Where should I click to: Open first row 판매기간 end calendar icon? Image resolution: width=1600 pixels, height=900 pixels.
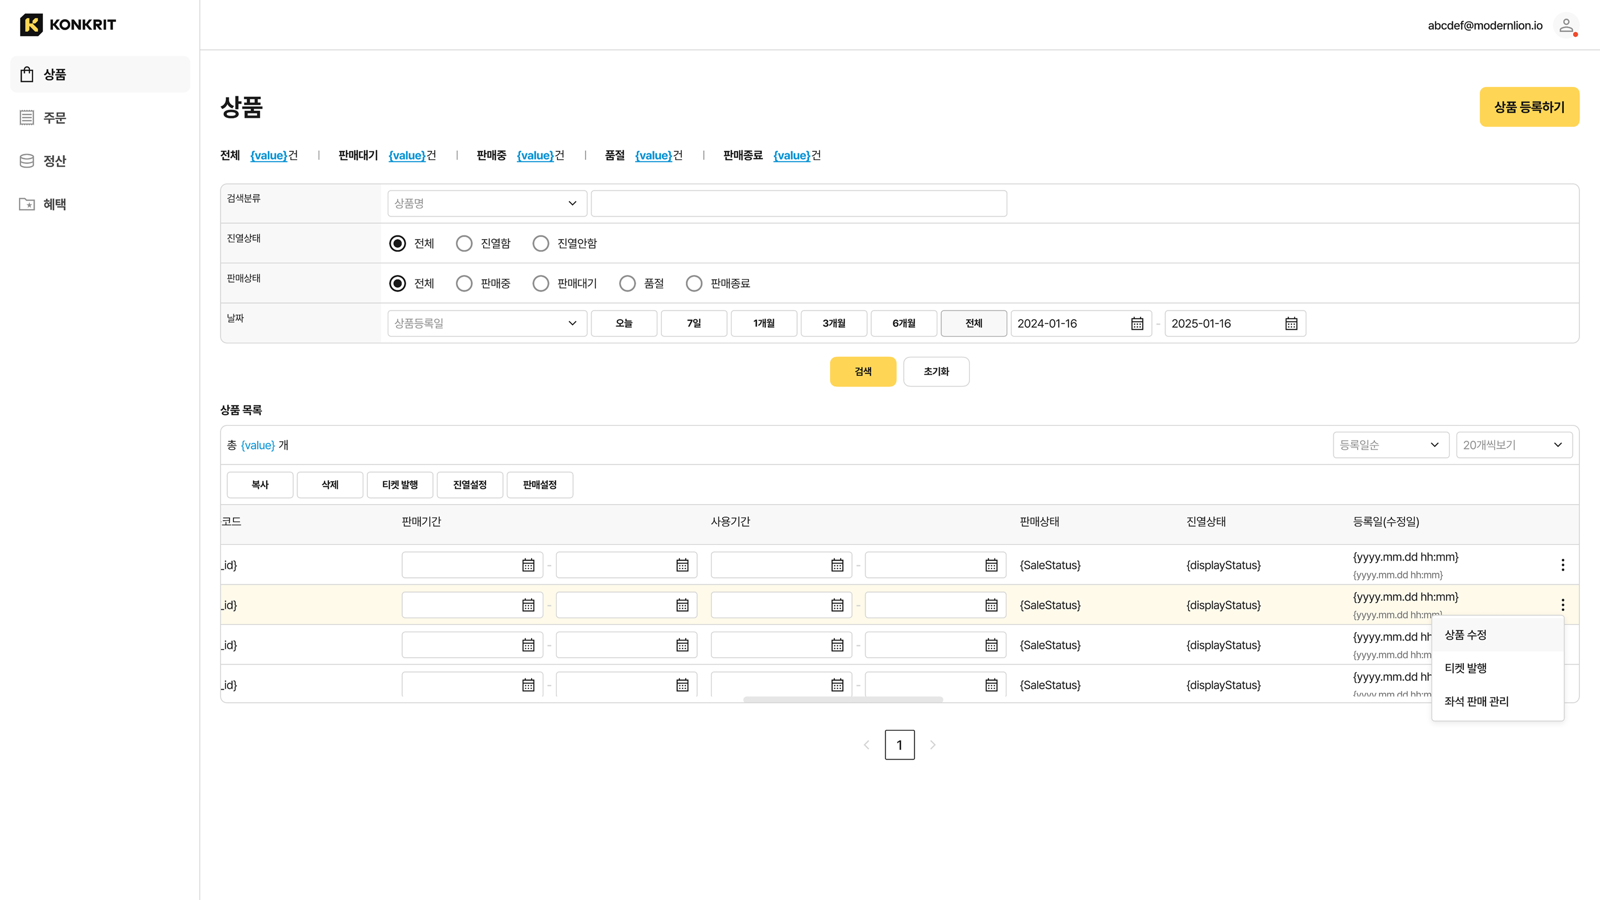[x=682, y=565]
